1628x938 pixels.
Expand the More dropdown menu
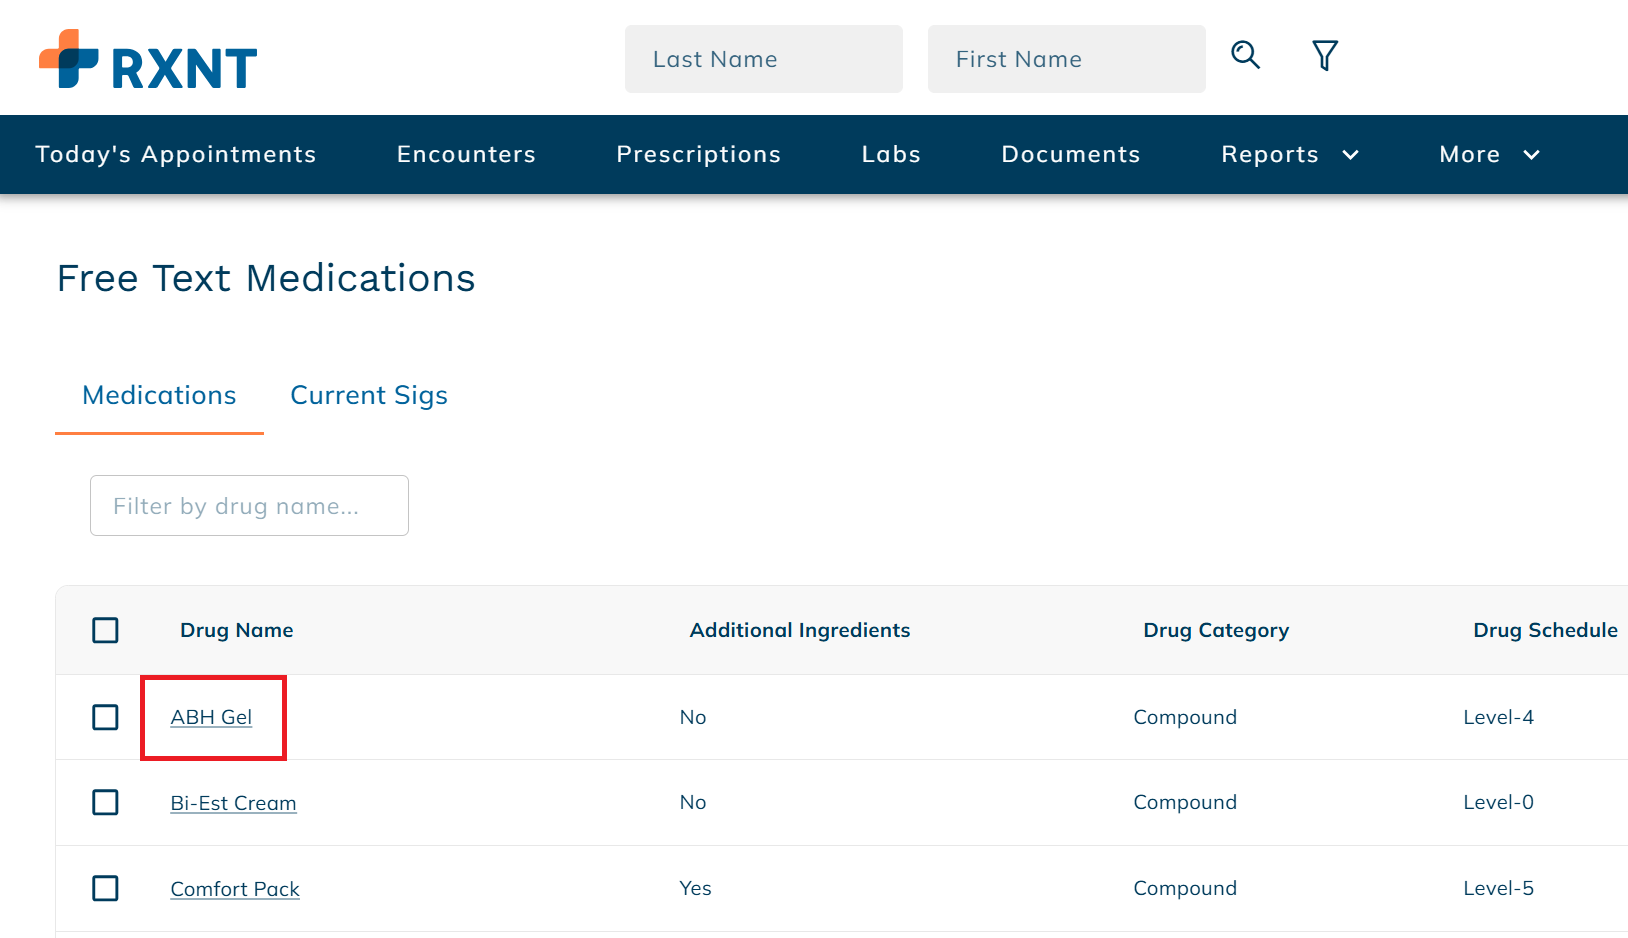click(1488, 154)
